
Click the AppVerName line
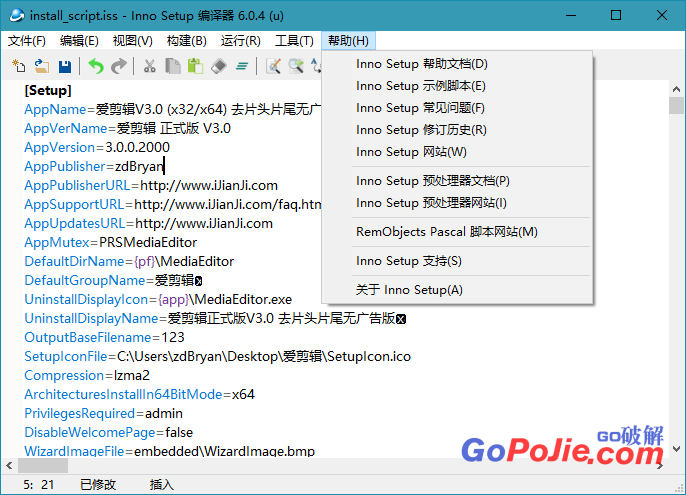127,128
